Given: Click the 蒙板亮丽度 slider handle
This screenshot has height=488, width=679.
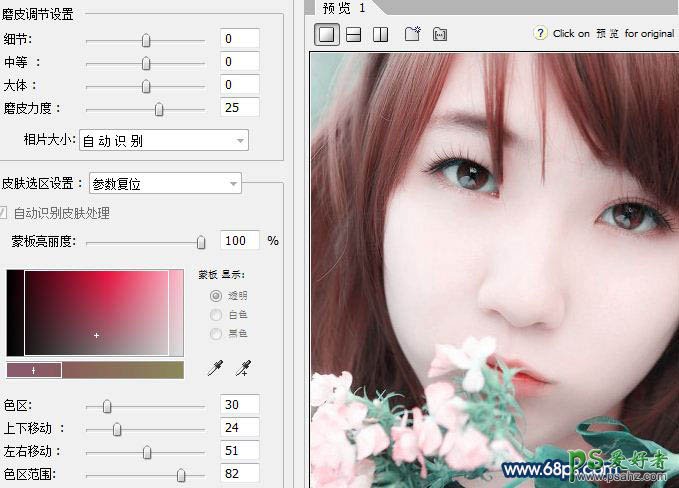Looking at the screenshot, I should click(x=201, y=242).
